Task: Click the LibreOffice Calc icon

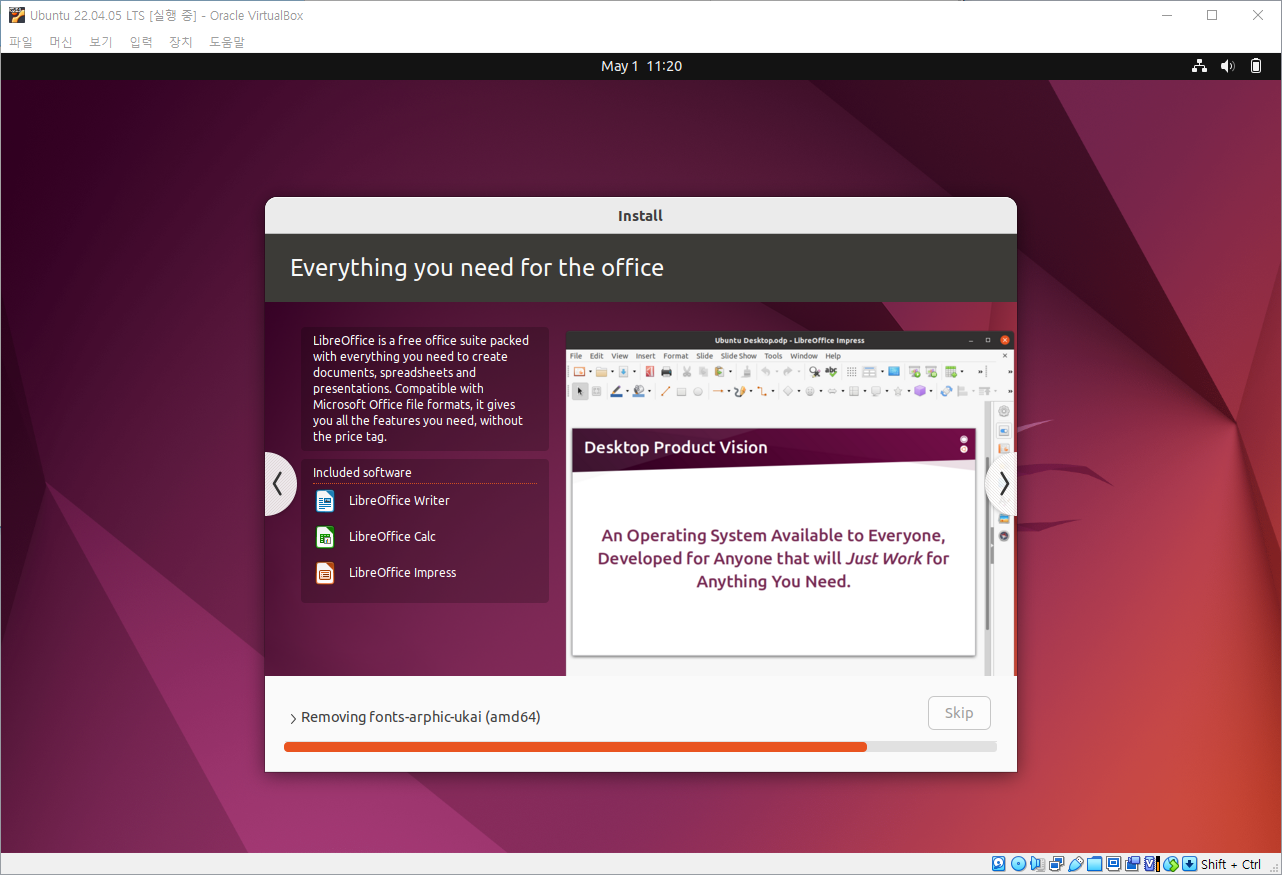Action: click(325, 537)
